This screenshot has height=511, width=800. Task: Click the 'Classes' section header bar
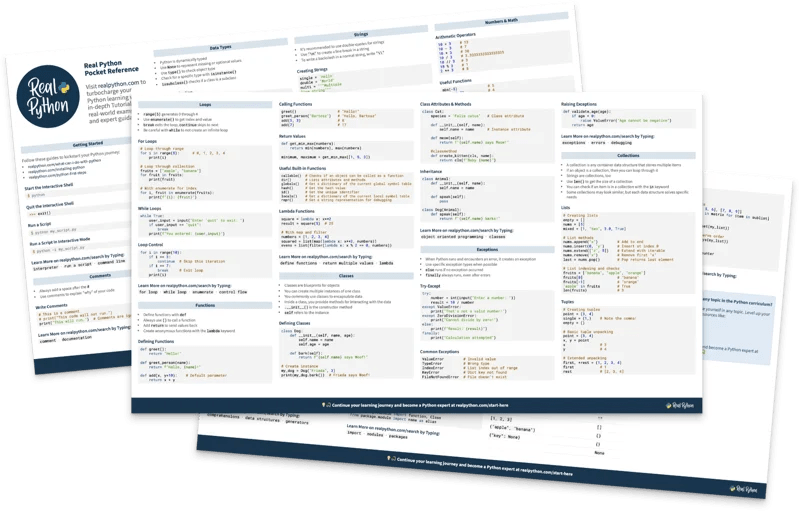click(346, 276)
